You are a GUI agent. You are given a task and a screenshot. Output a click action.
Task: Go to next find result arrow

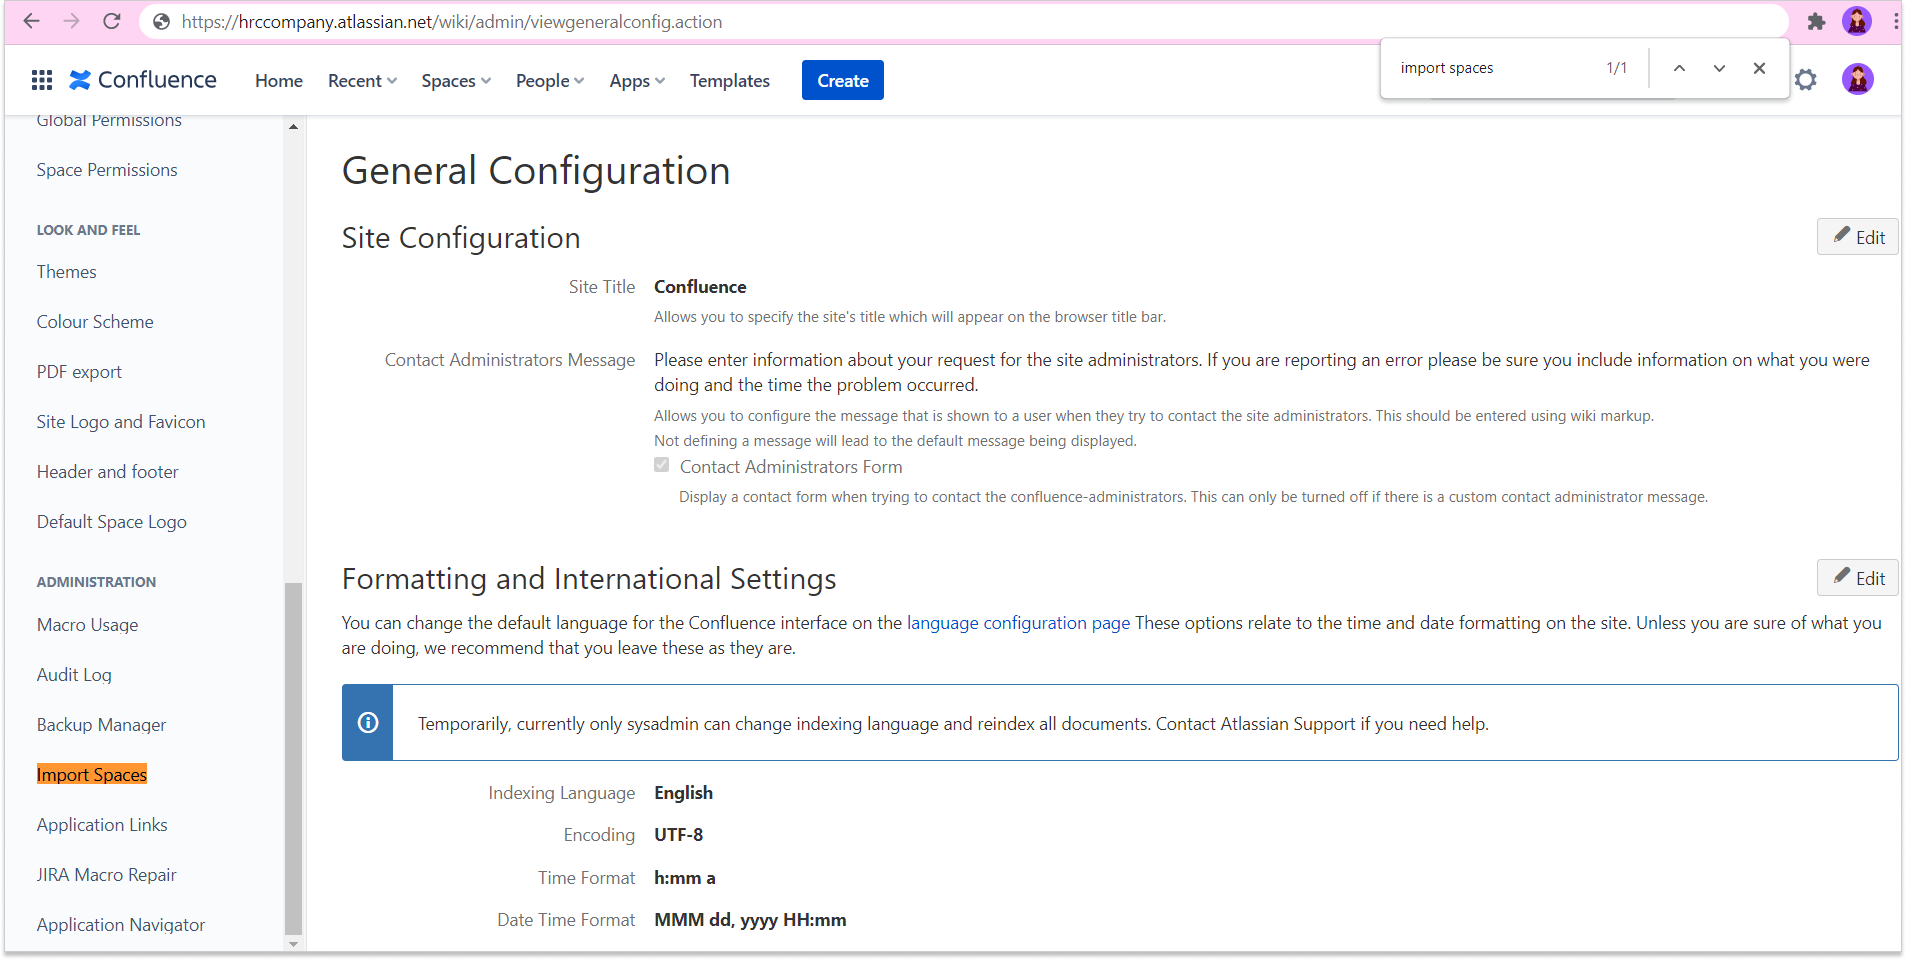coord(1719,68)
